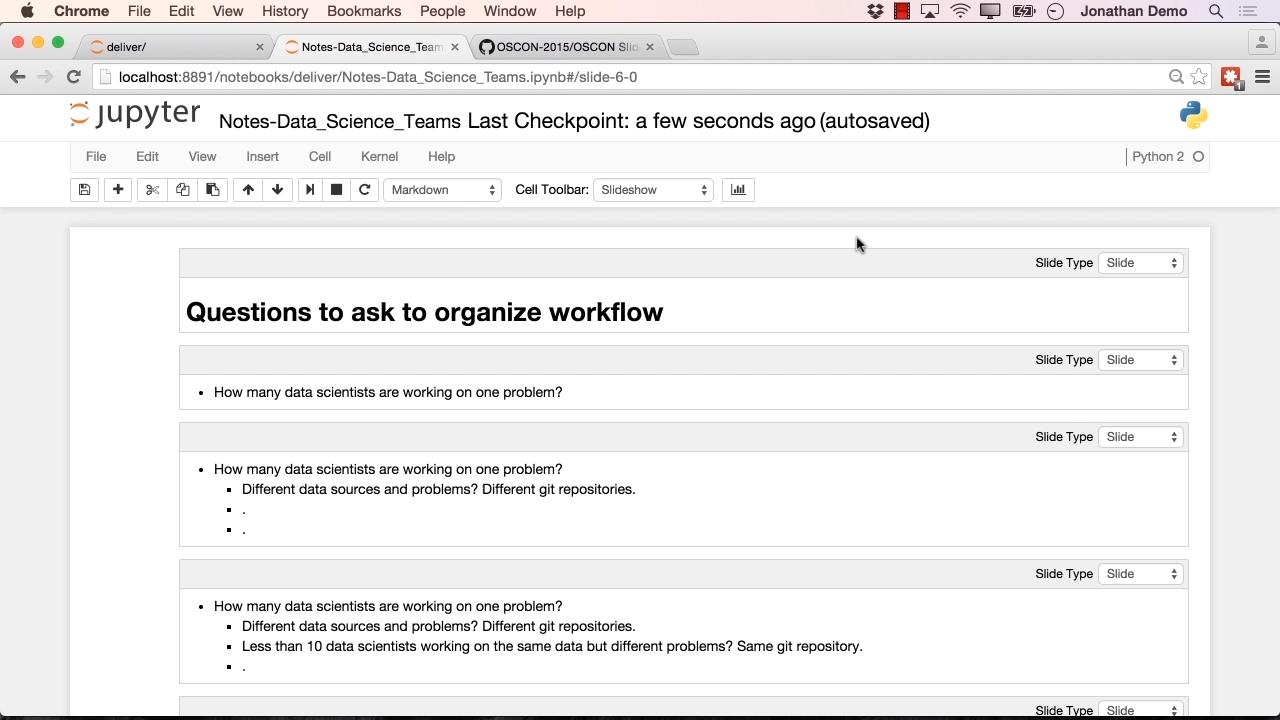
Task: Click the Jupyter logo
Action: [x=135, y=115]
